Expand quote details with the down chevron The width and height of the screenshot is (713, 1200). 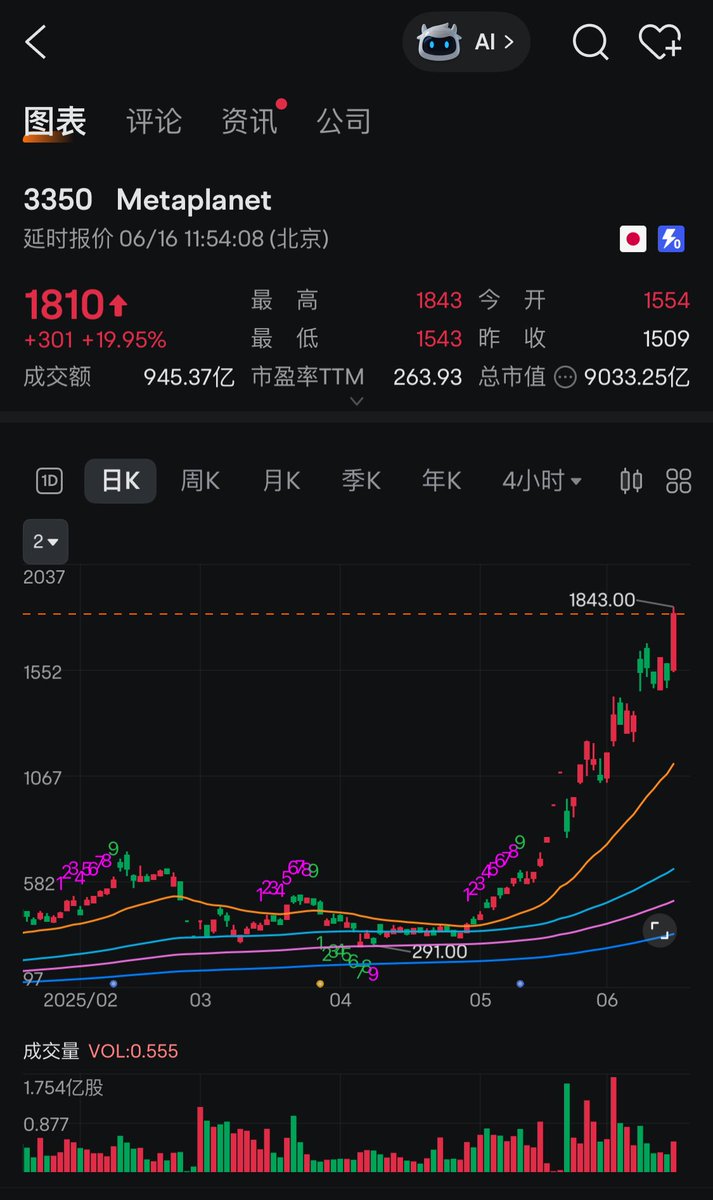356,401
